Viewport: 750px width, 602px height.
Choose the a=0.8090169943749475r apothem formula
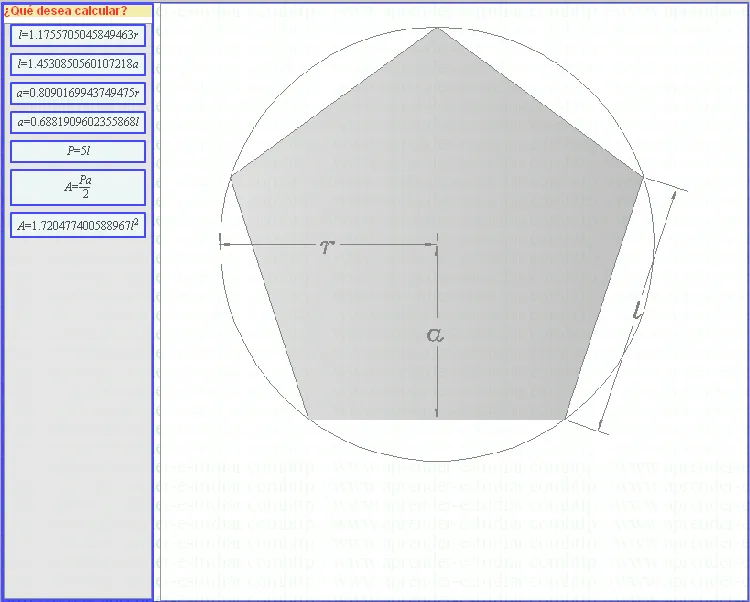click(78, 93)
